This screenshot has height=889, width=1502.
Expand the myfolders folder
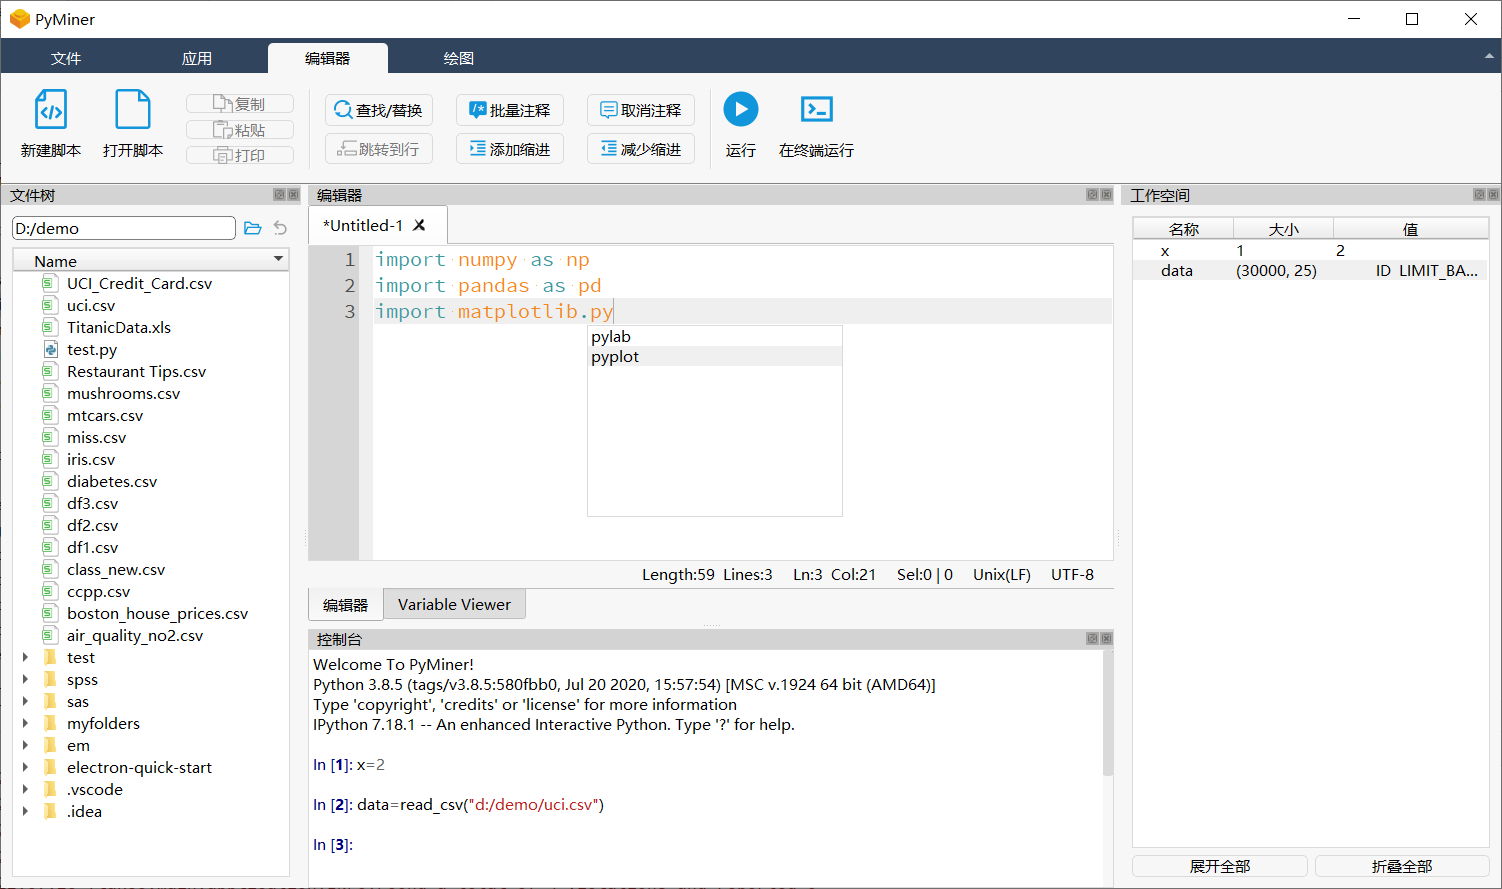coord(25,723)
